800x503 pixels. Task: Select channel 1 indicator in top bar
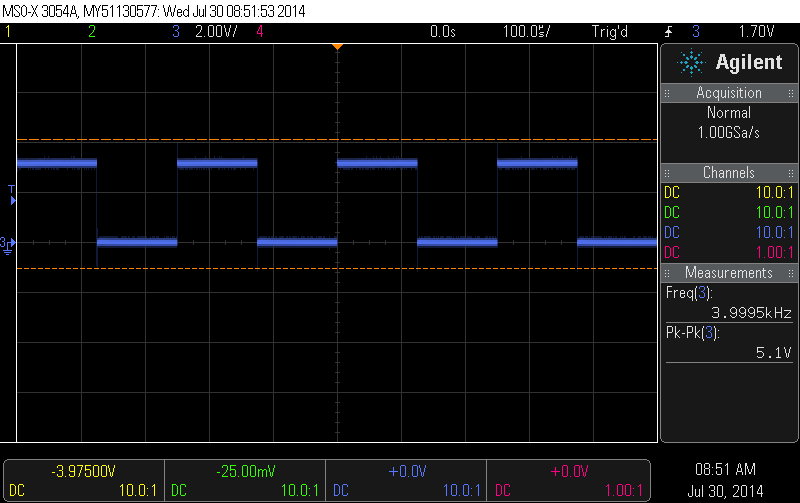pos(9,32)
